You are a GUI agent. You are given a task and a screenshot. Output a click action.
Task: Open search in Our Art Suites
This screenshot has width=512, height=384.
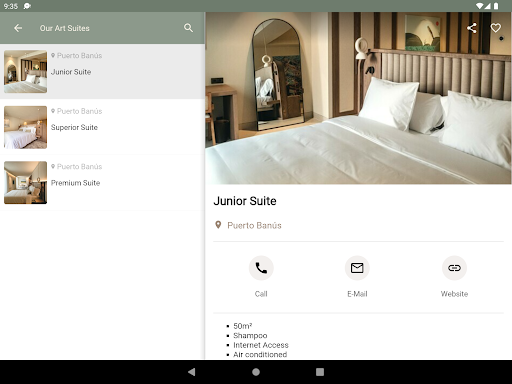pyautogui.click(x=188, y=28)
